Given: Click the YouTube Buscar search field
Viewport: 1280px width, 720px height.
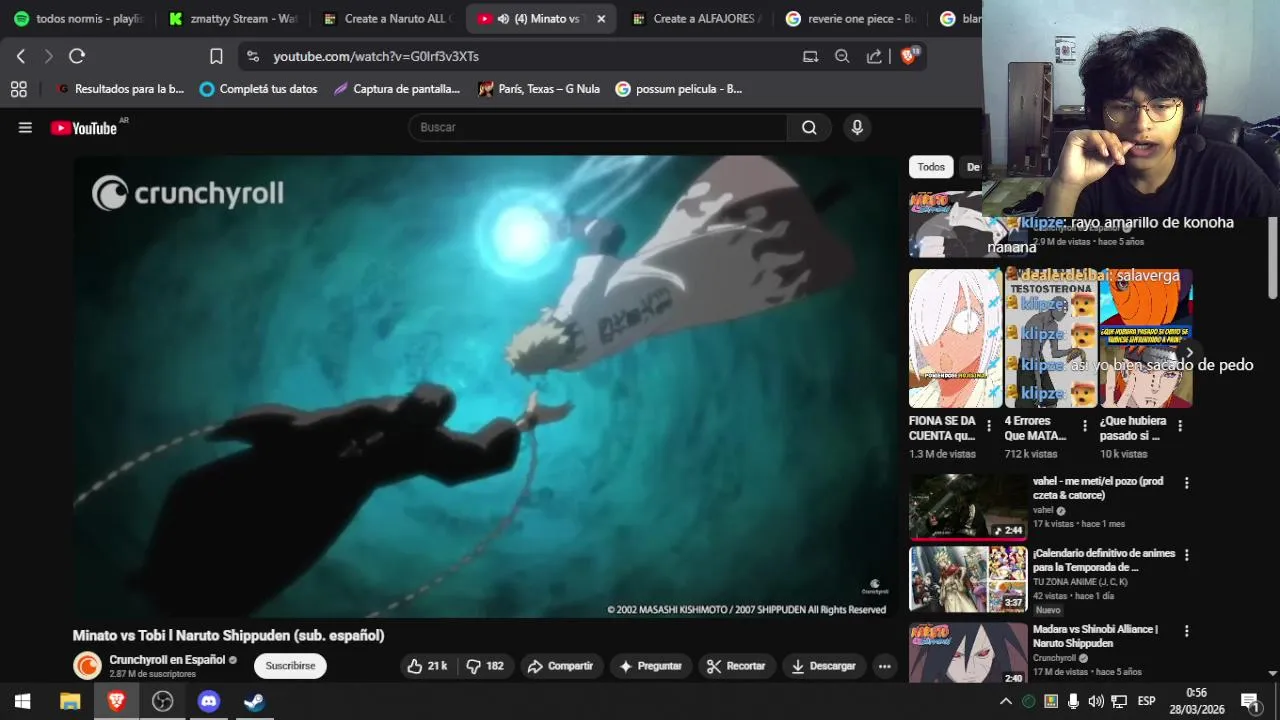Looking at the screenshot, I should coord(598,127).
